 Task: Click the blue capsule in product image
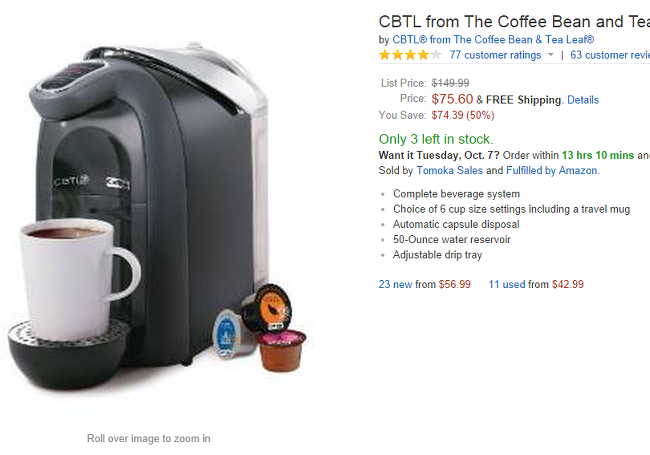point(229,334)
